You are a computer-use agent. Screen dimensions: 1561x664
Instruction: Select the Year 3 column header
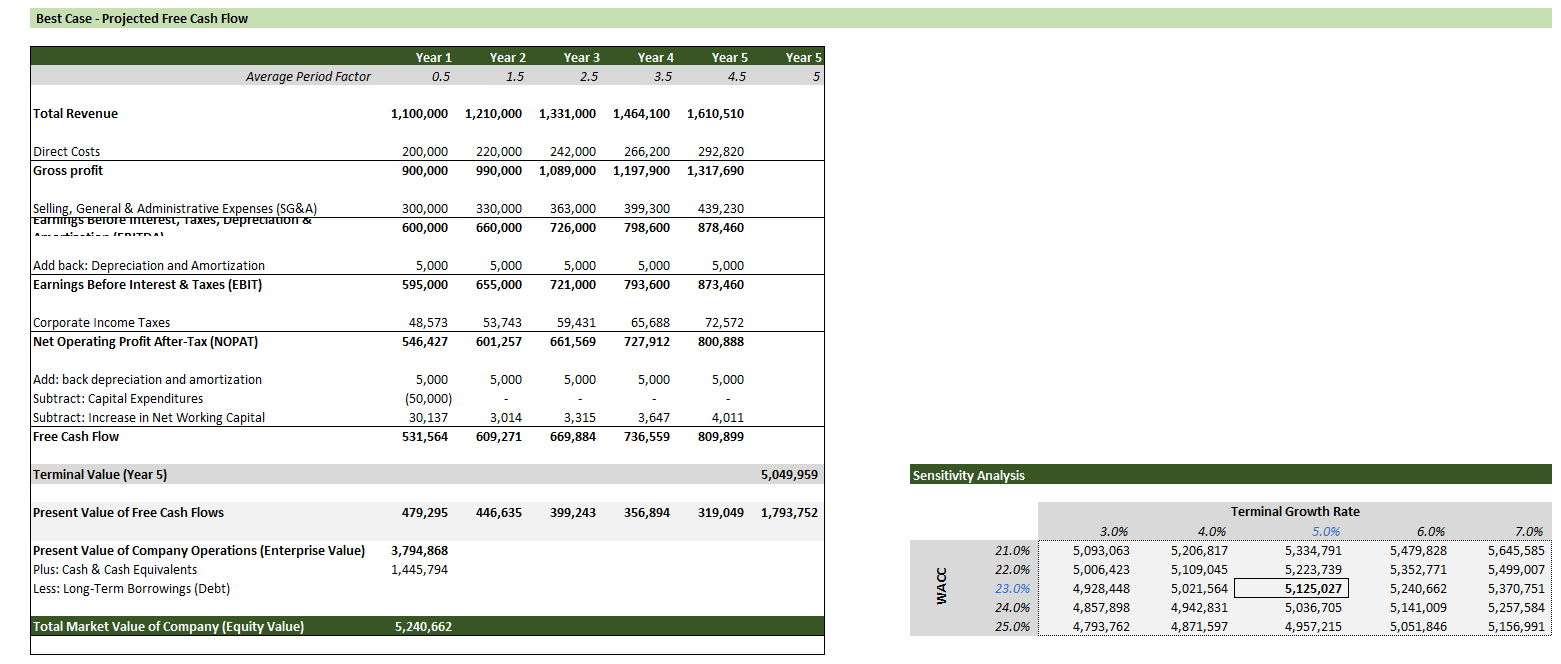[582, 58]
